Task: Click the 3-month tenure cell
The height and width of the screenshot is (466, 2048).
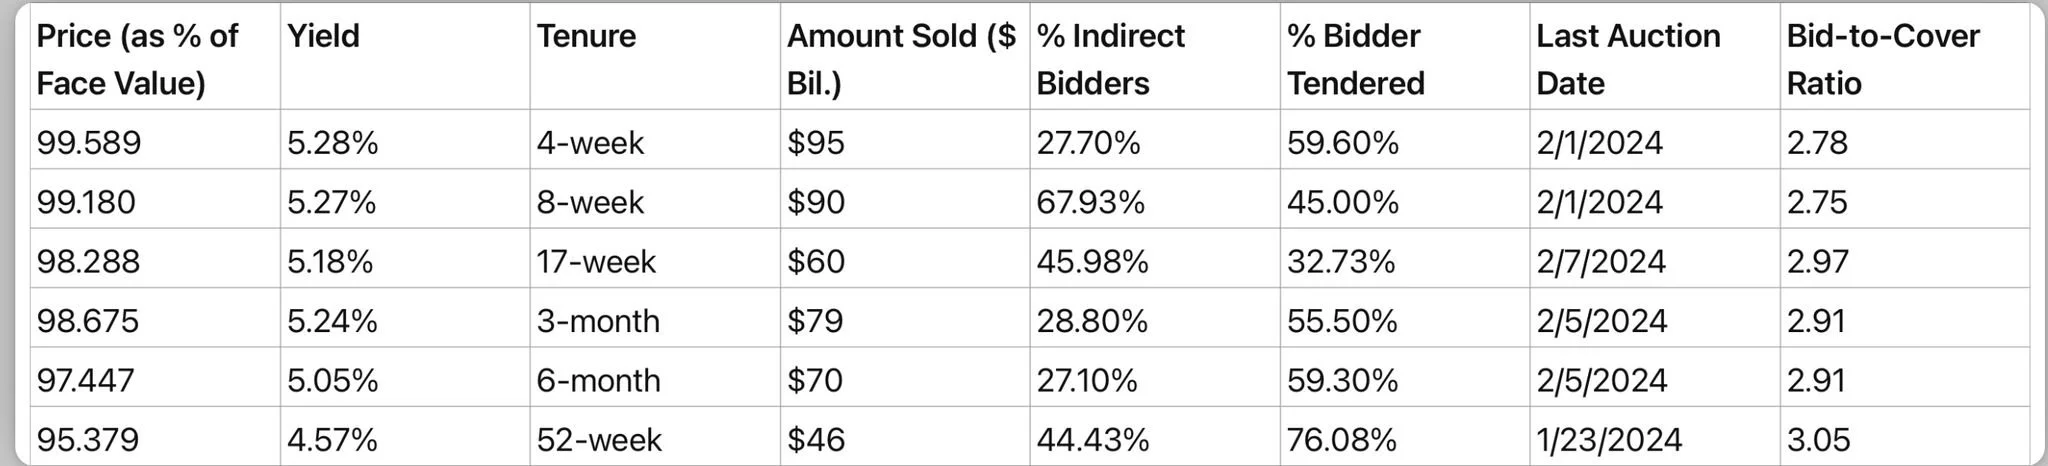Action: pos(598,321)
